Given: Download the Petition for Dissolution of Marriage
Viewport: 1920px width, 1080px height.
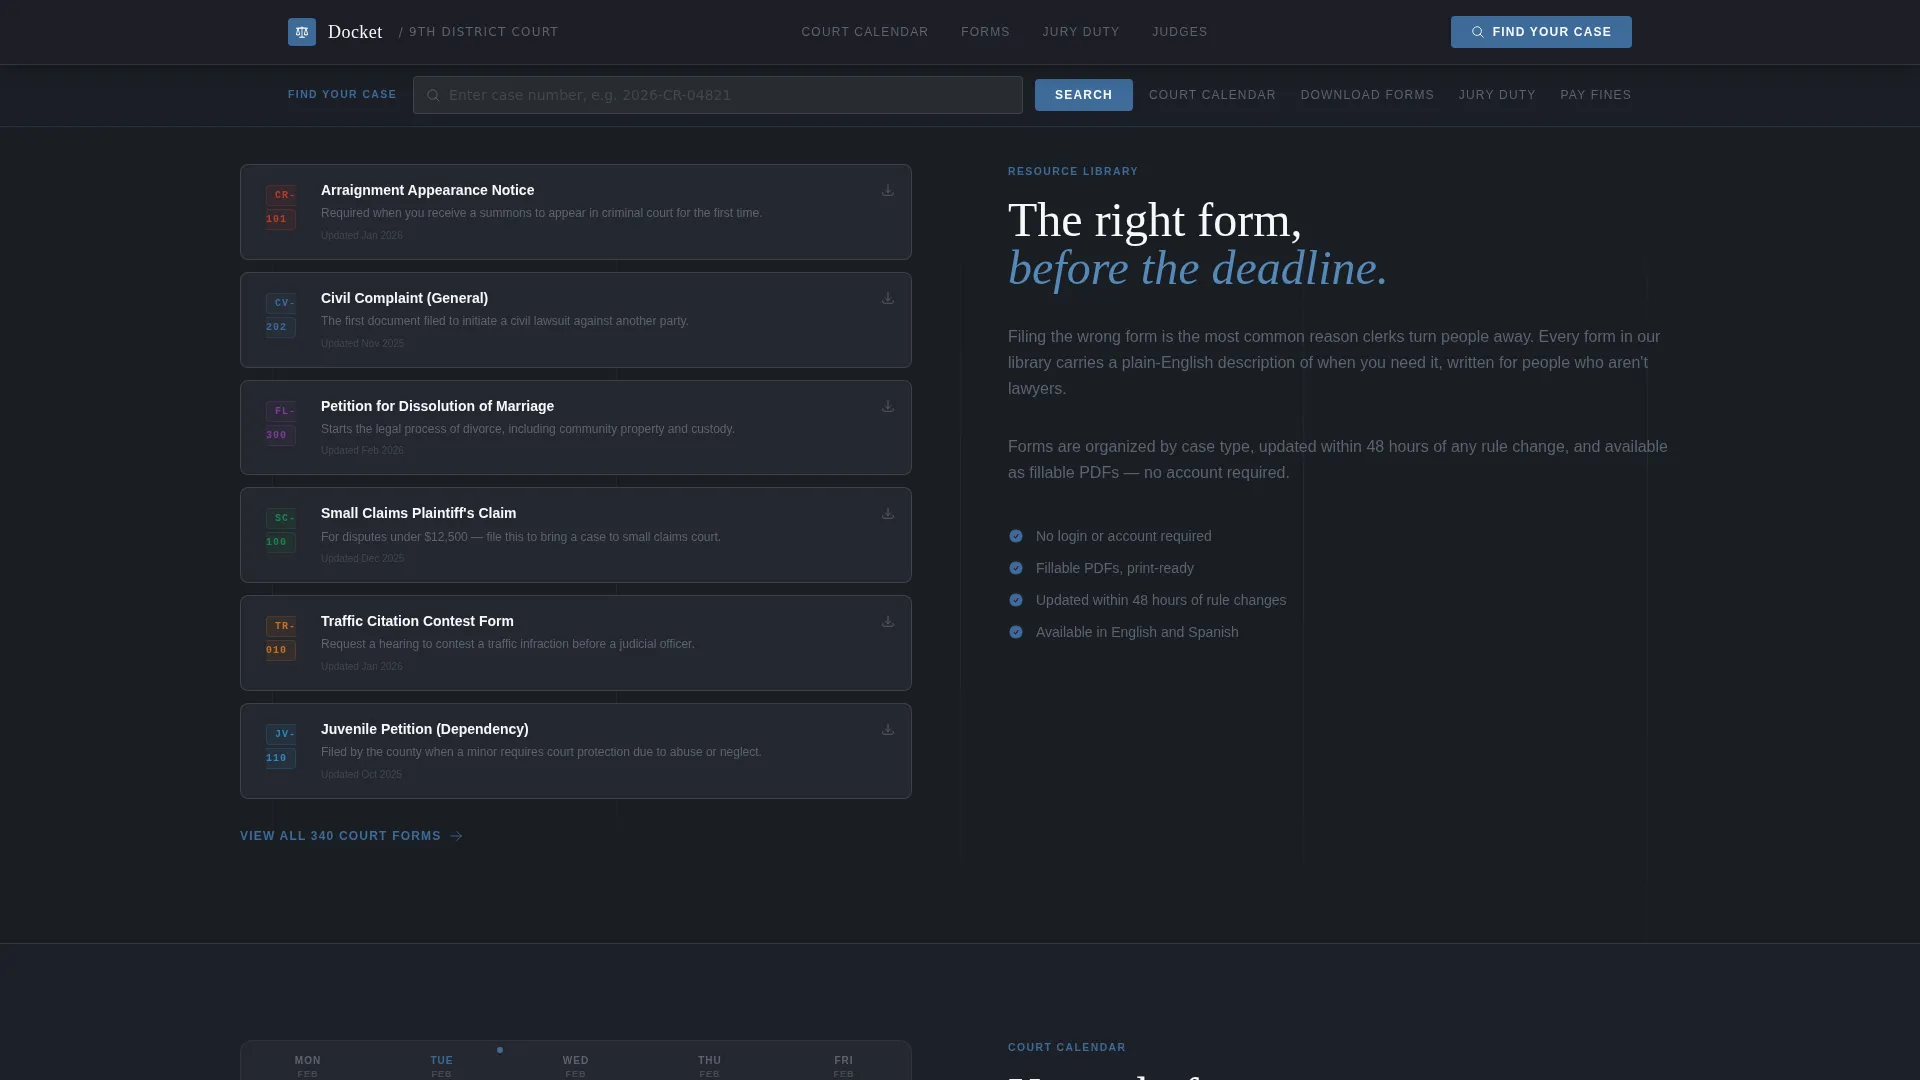Looking at the screenshot, I should click(888, 406).
